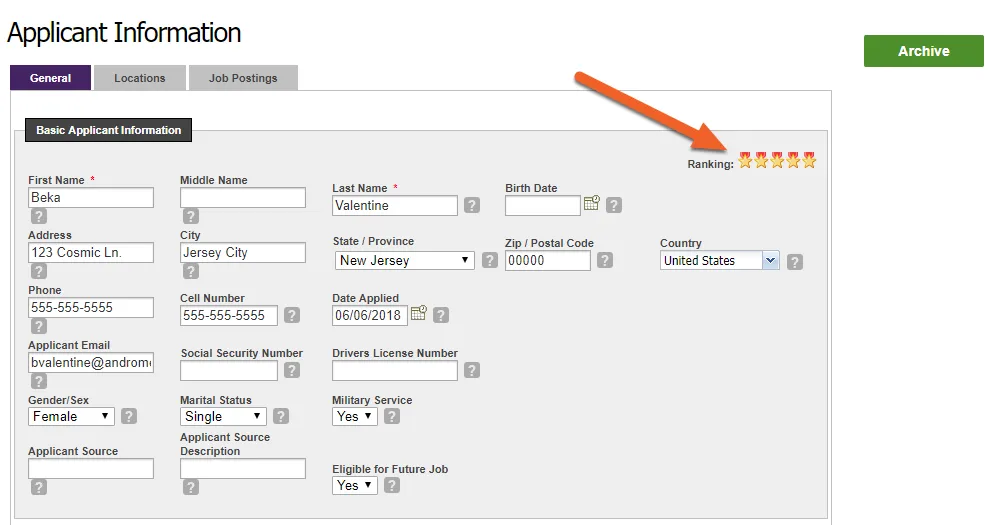The image size is (992, 525).
Task: Switch to the Locations tab
Action: [140, 78]
